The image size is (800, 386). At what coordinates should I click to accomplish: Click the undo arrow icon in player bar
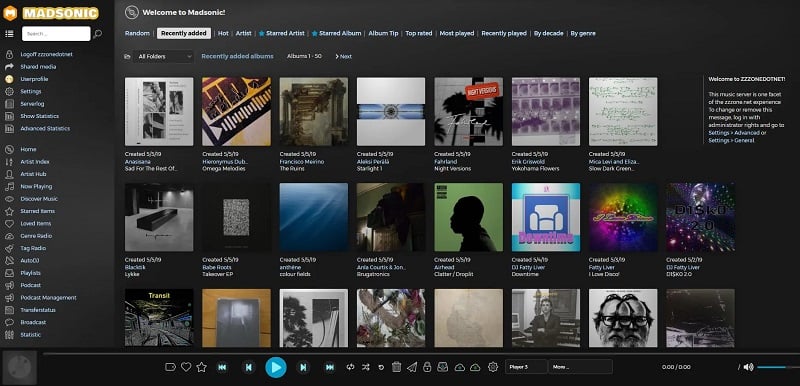(x=381, y=367)
